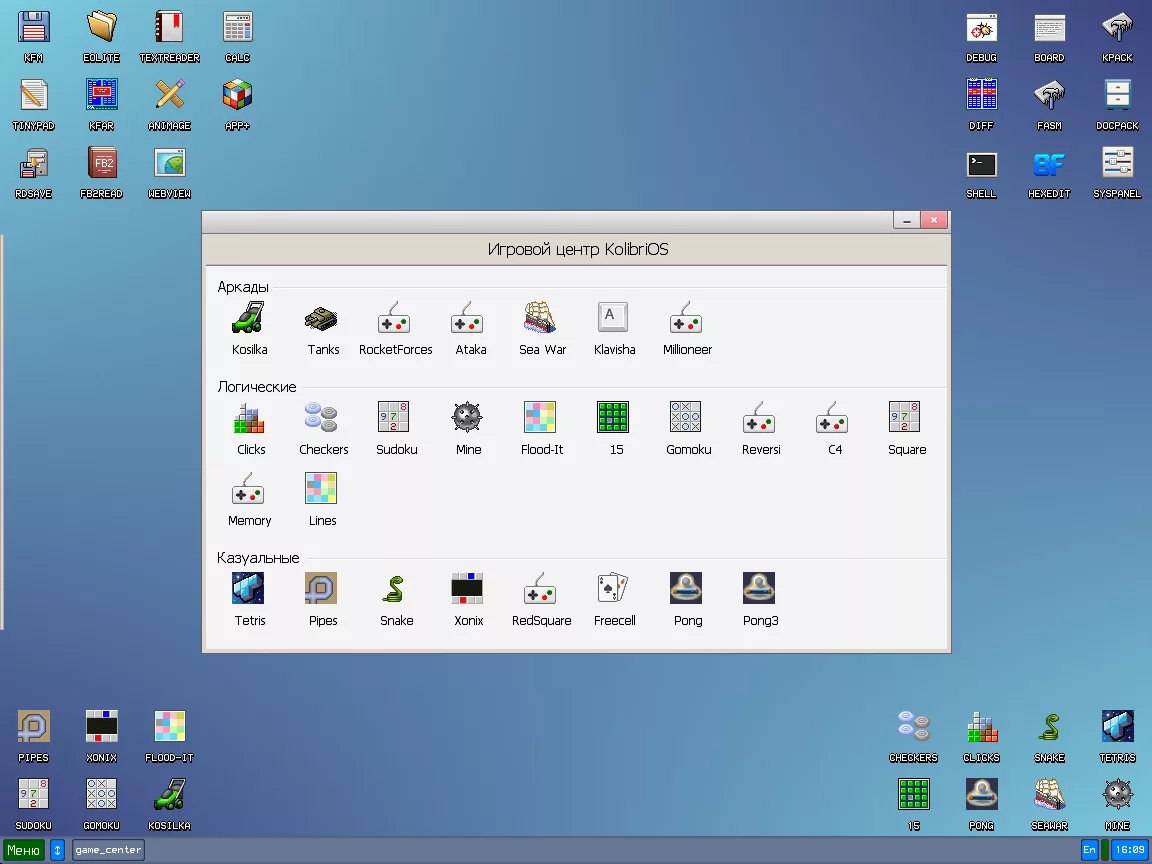Select game_center task in taskbar
The width and height of the screenshot is (1152, 864).
pos(108,850)
